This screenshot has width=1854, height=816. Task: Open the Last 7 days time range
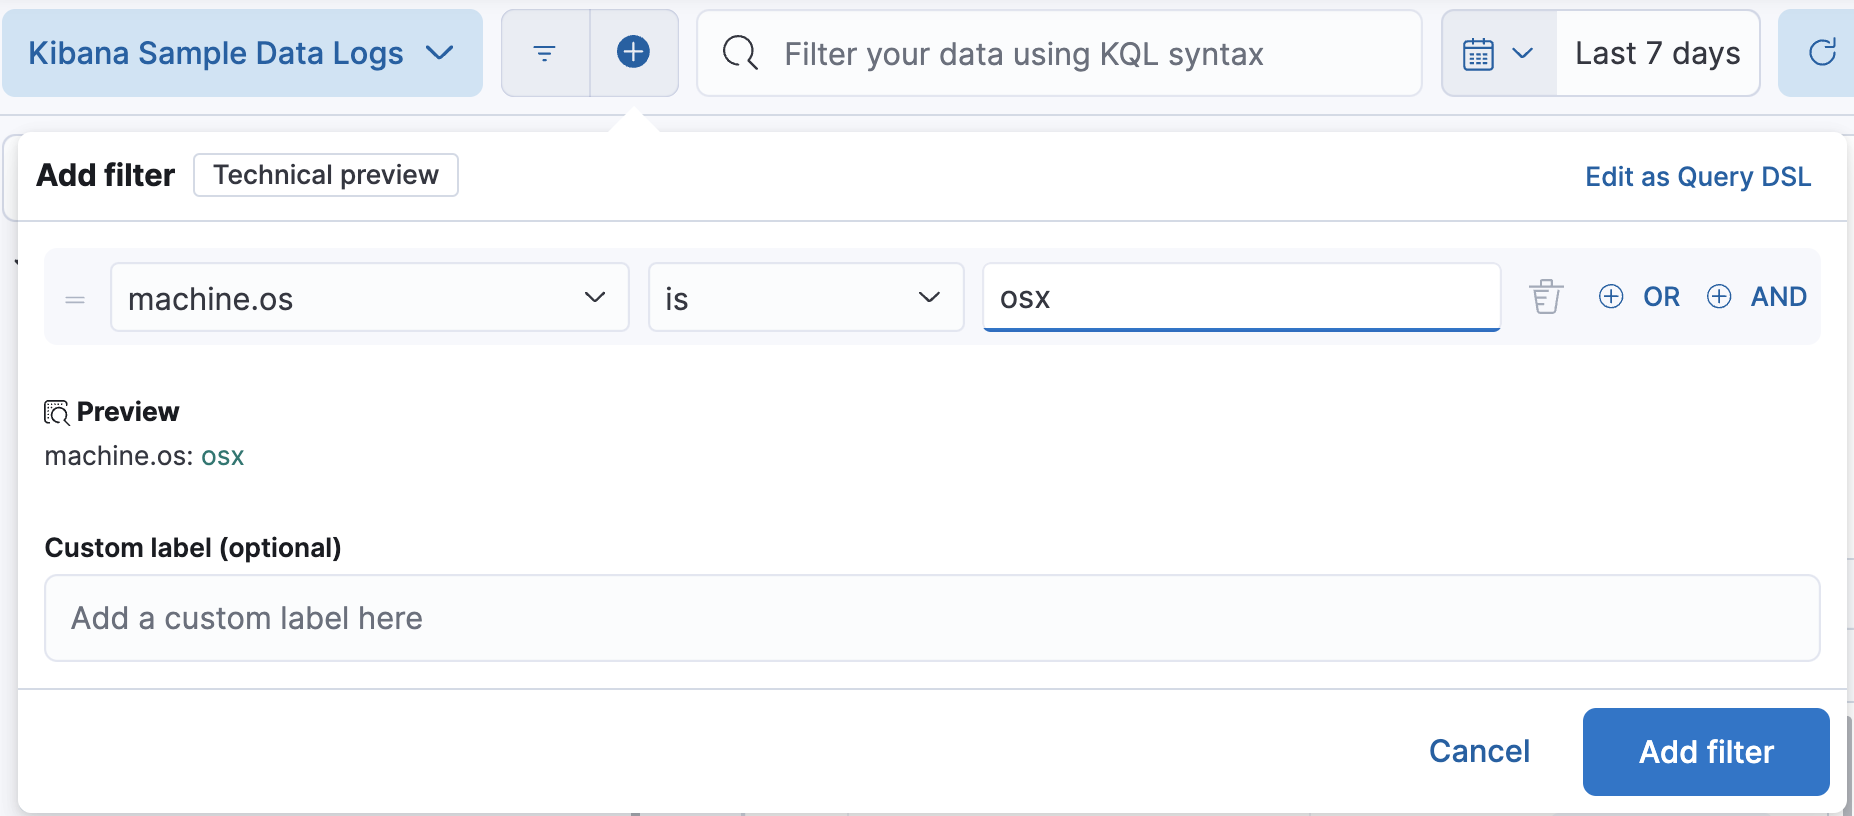pyautogui.click(x=1657, y=54)
